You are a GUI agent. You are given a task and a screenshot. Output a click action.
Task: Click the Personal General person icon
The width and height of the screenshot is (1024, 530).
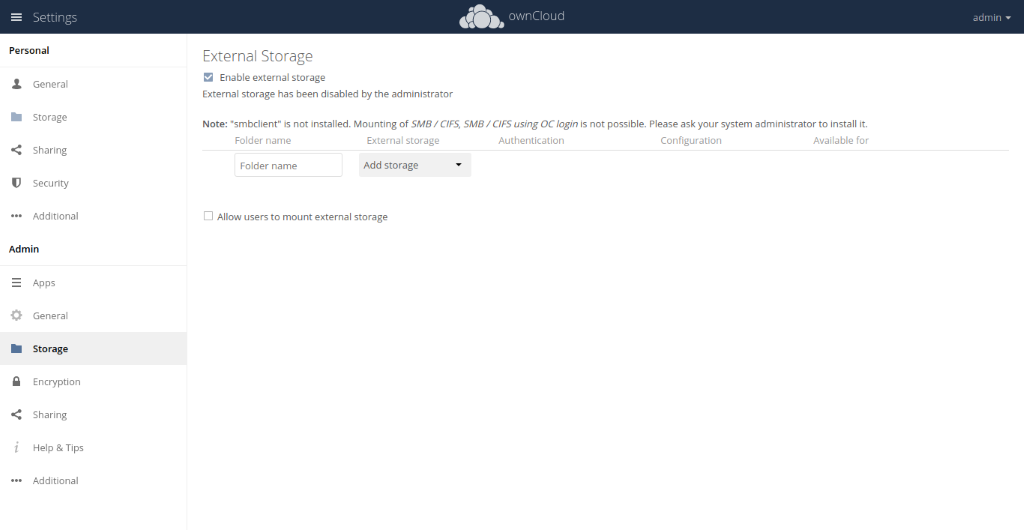[x=16, y=84]
